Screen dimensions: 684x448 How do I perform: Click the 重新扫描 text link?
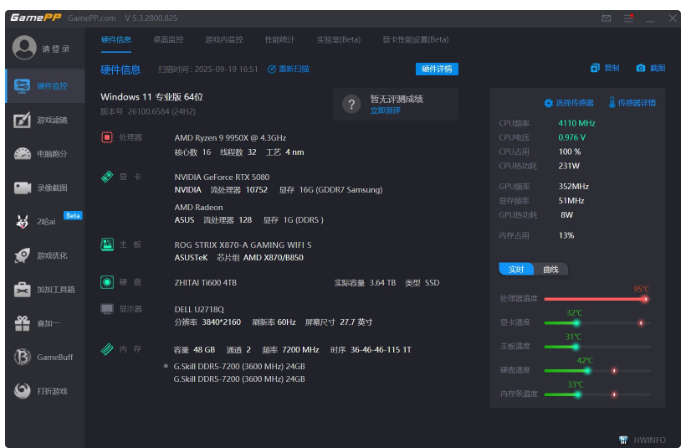pyautogui.click(x=294, y=69)
